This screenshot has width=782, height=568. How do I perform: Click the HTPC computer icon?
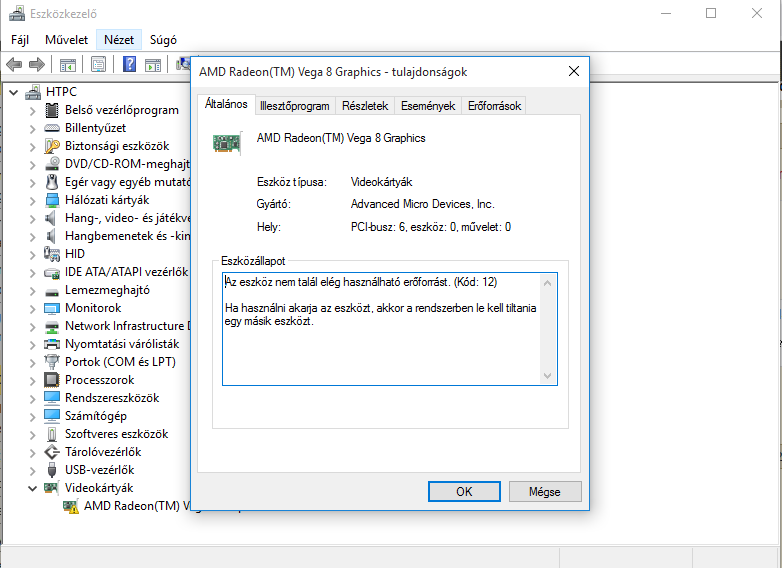pos(33,92)
